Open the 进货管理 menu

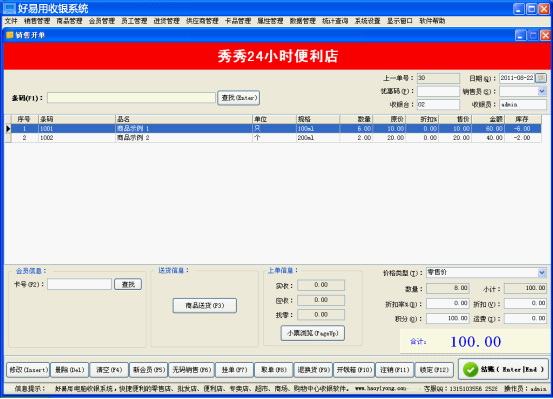tap(167, 21)
